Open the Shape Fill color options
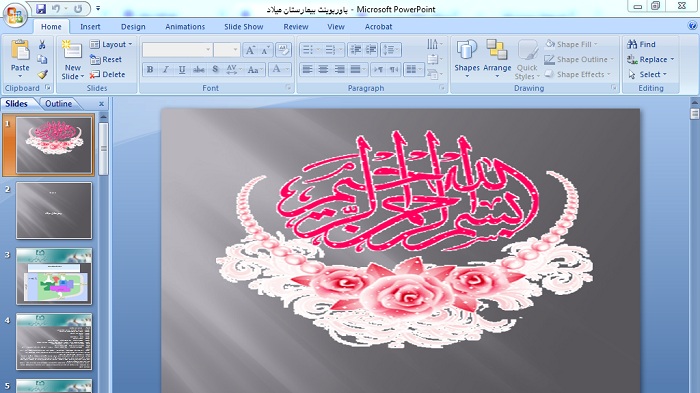The image size is (700, 393). [571, 44]
